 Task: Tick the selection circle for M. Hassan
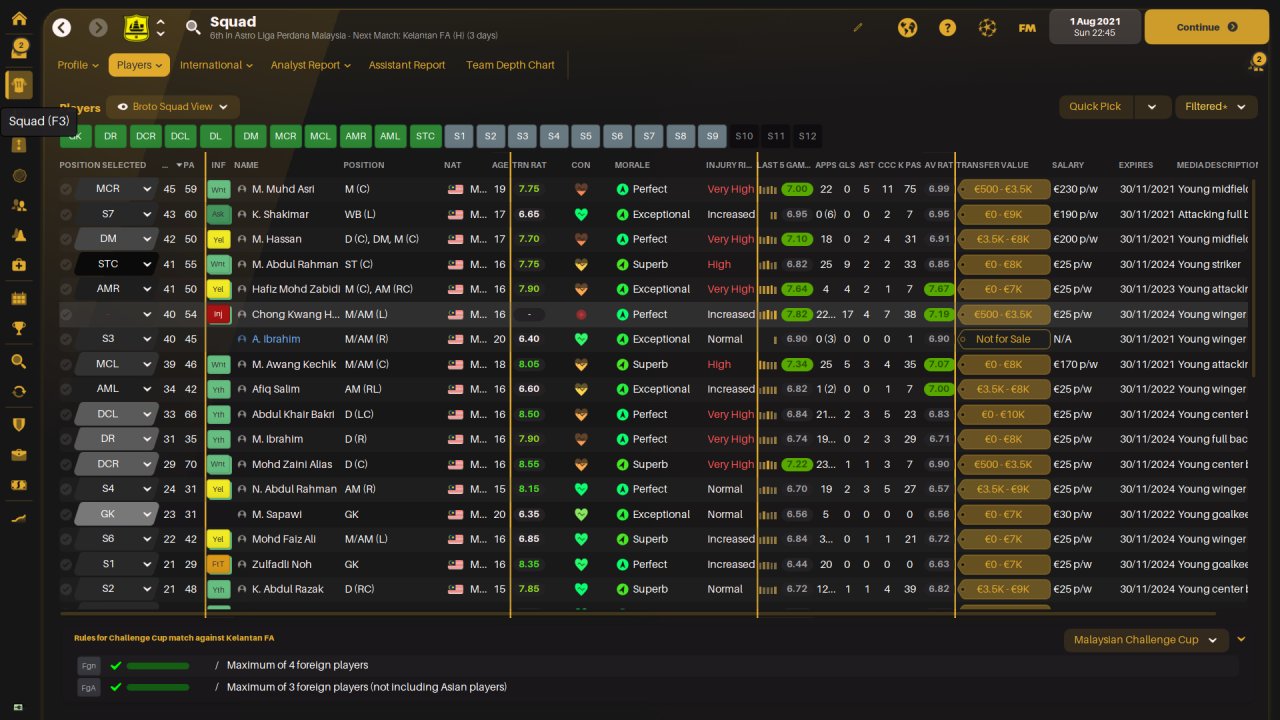(x=66, y=239)
